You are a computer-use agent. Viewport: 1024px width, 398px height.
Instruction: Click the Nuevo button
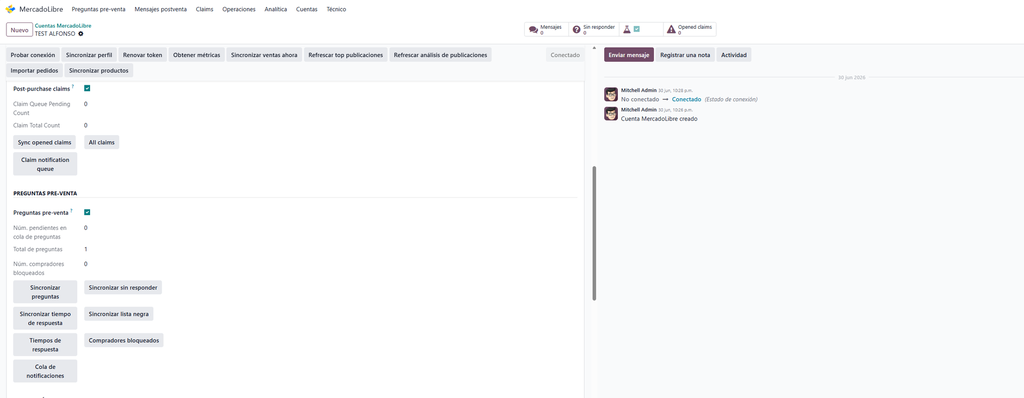click(20, 29)
